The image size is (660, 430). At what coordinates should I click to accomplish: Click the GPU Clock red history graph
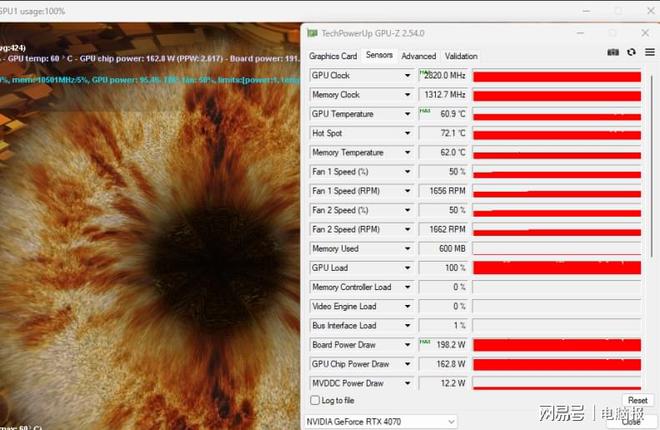[557, 76]
